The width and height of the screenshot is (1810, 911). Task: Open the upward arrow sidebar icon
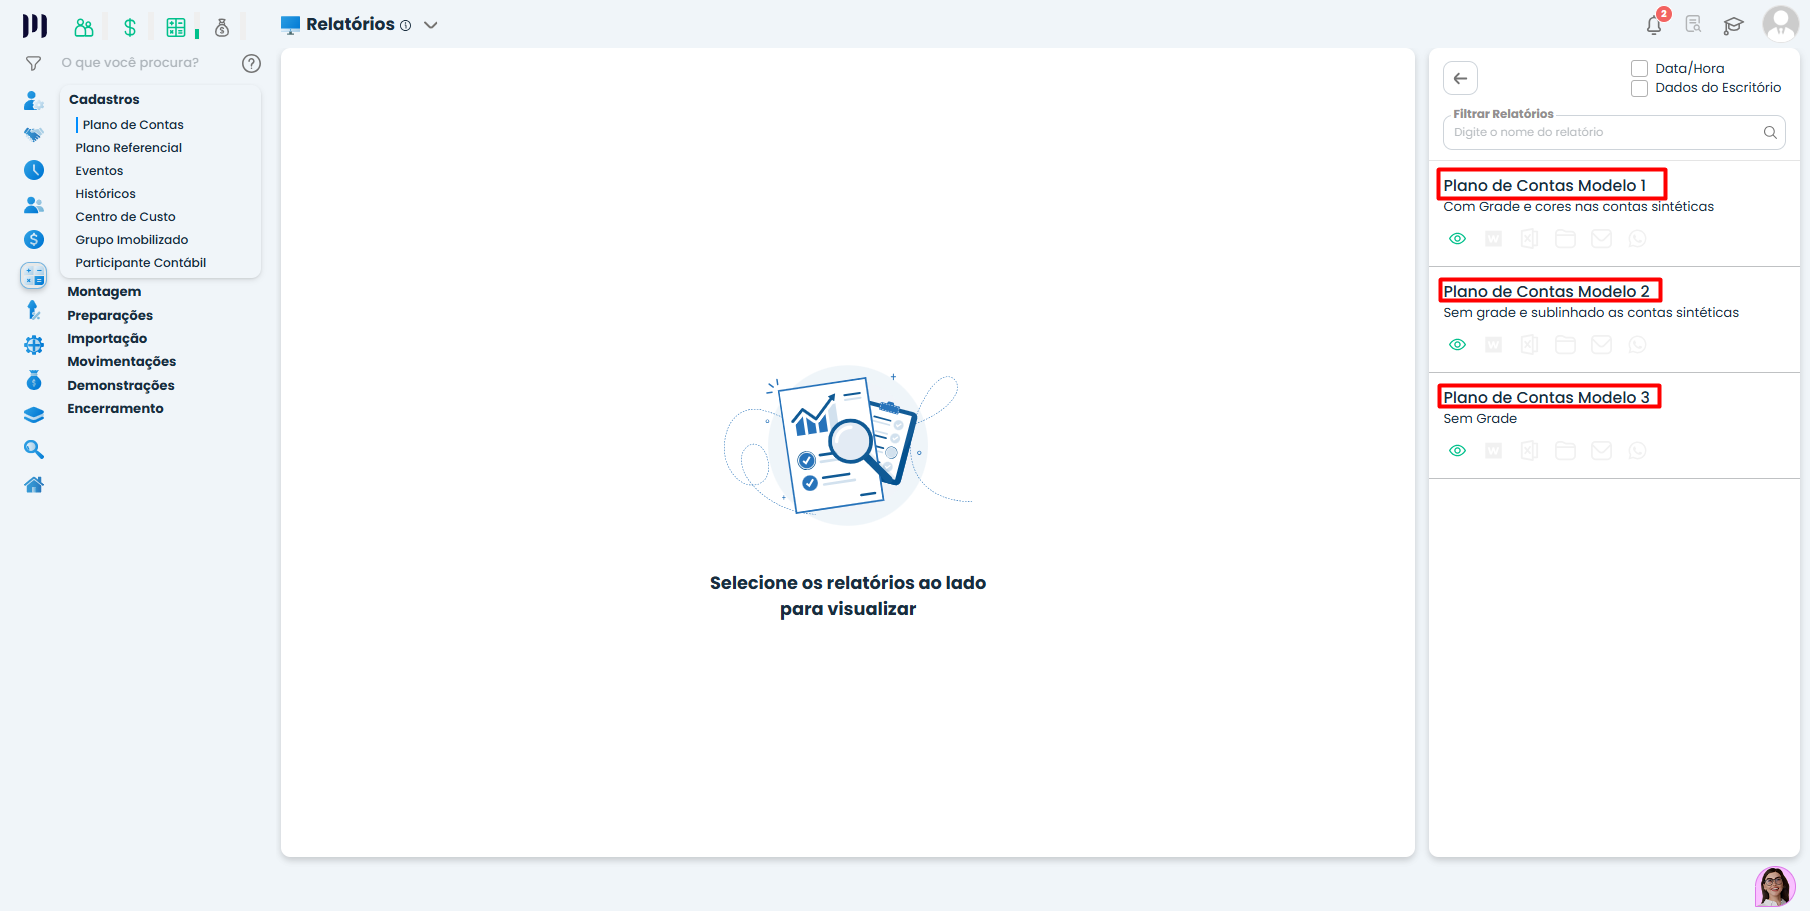point(34,310)
